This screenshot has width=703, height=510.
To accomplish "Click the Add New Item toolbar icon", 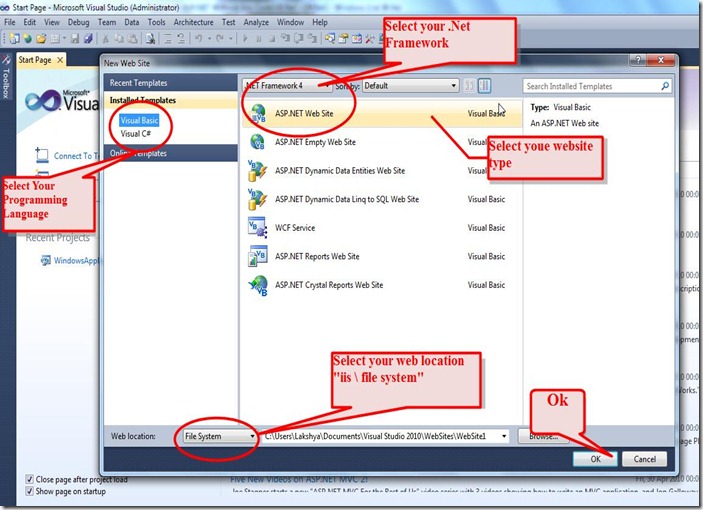I will click(x=55, y=39).
